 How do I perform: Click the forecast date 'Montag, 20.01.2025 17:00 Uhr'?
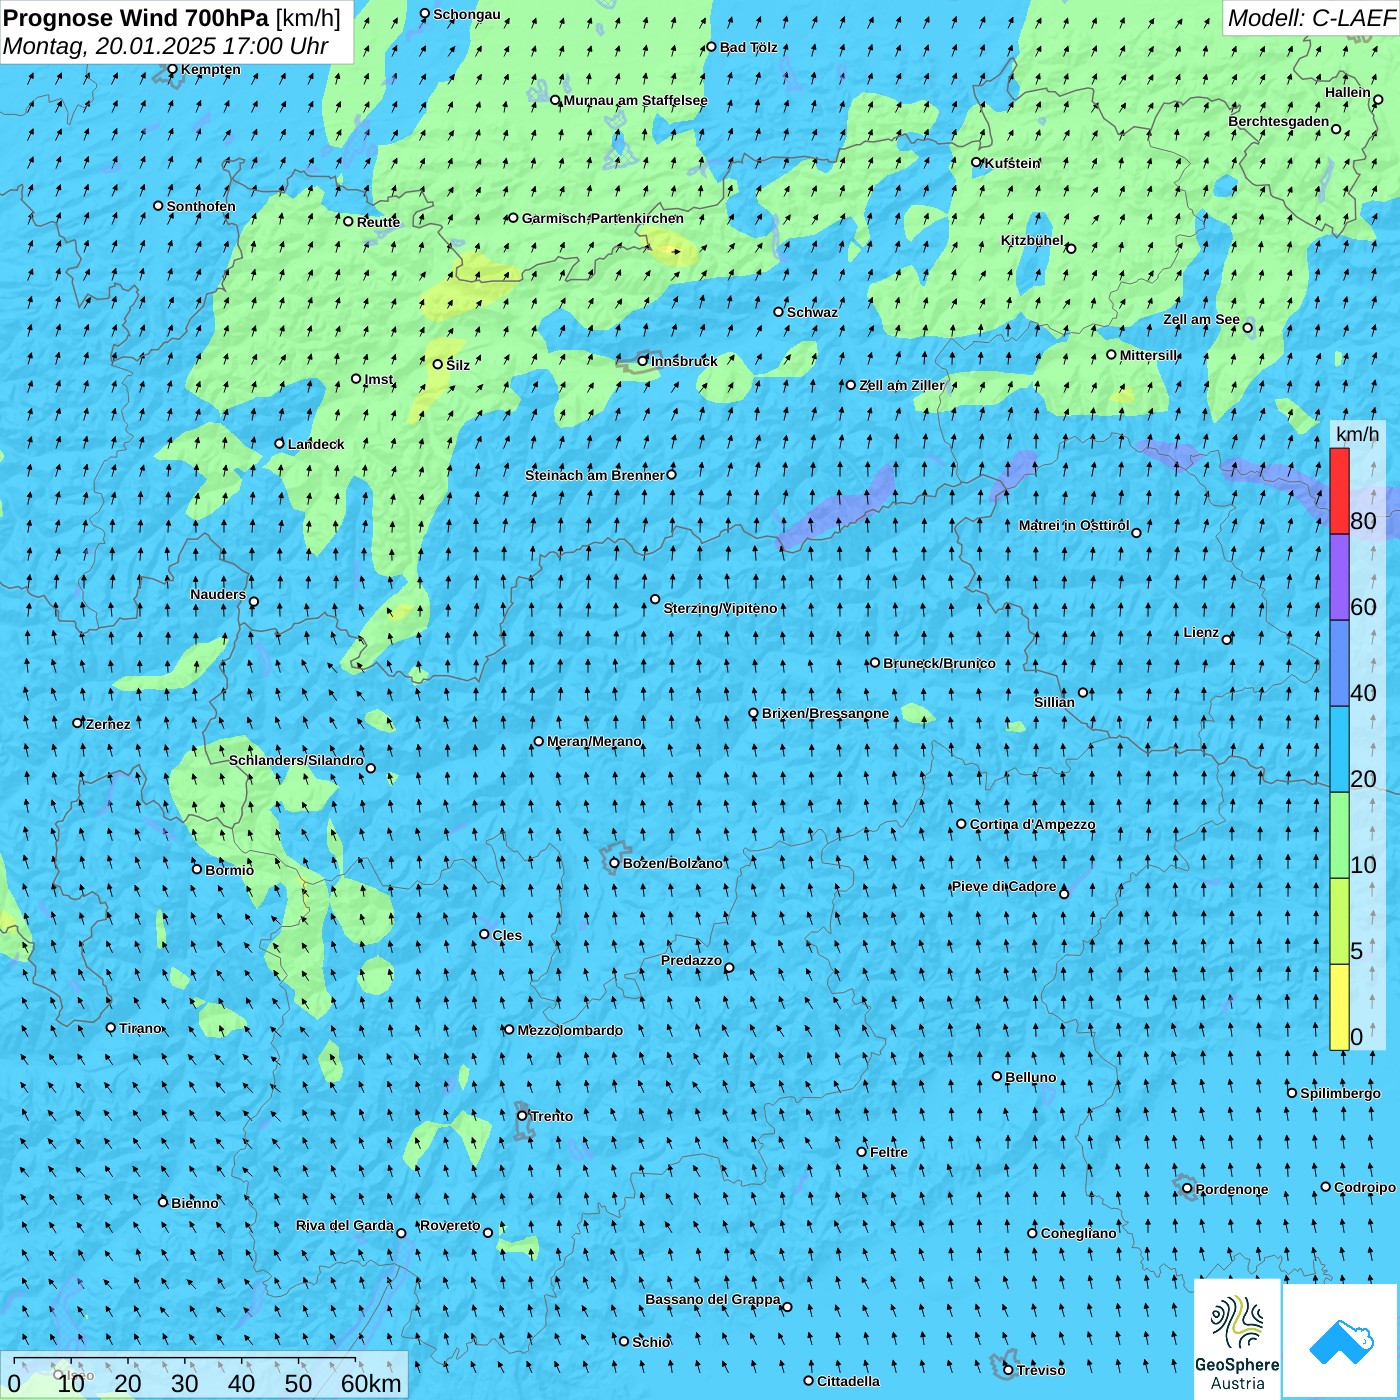point(166,46)
